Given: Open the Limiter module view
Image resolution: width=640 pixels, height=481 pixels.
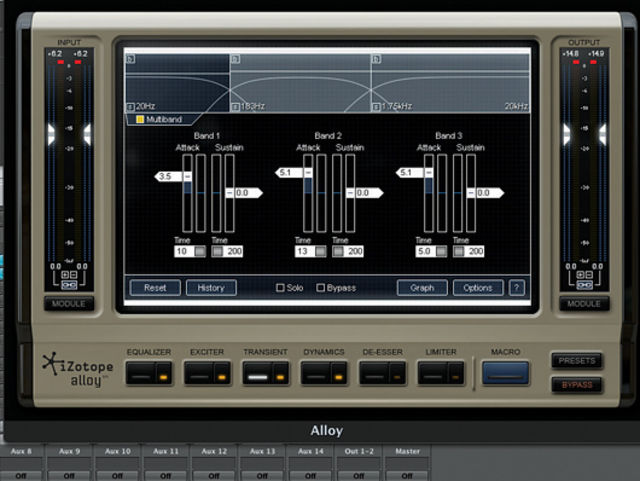Looking at the screenshot, I should pos(433,373).
